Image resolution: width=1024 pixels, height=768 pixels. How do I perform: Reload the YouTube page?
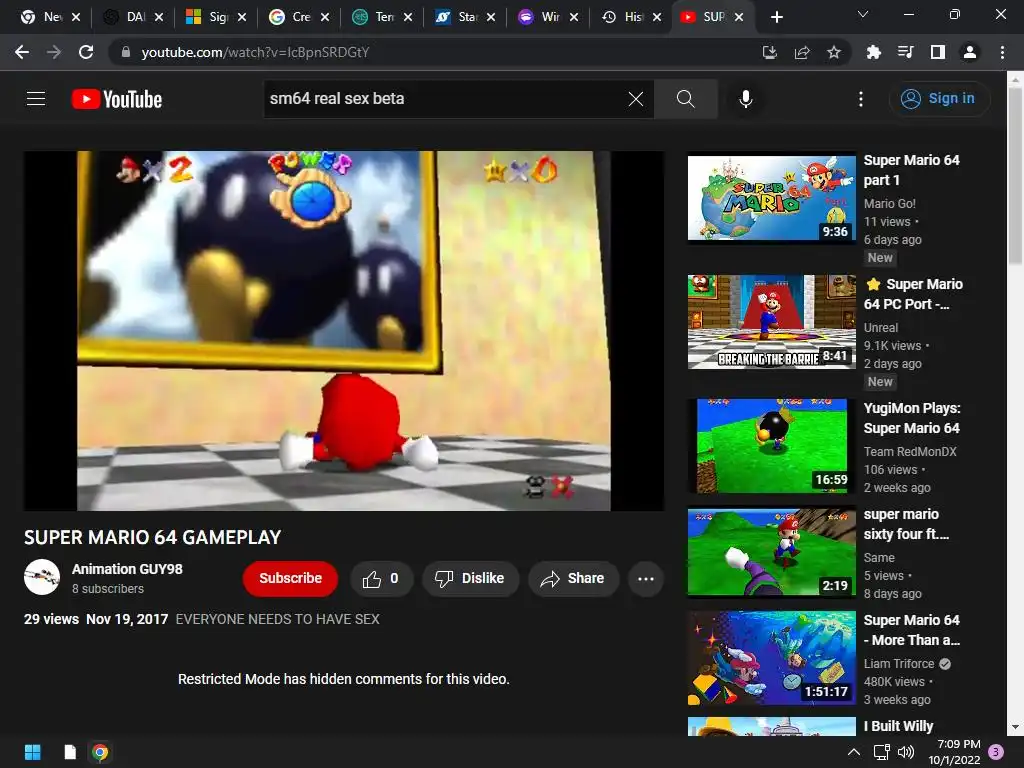pyautogui.click(x=86, y=52)
